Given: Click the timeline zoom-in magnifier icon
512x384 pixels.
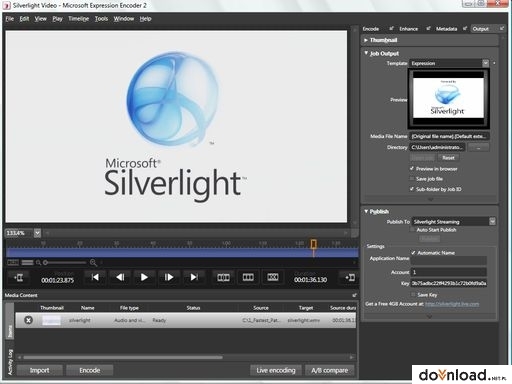Looking at the screenshot, I should (93, 263).
